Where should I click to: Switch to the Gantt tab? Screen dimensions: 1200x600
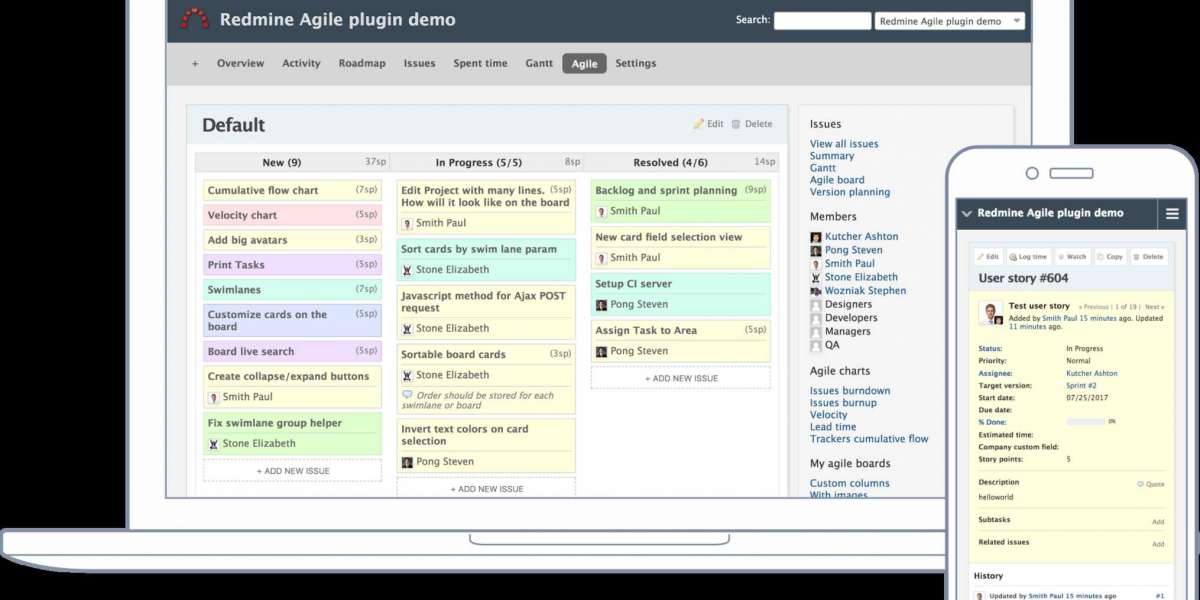click(539, 63)
